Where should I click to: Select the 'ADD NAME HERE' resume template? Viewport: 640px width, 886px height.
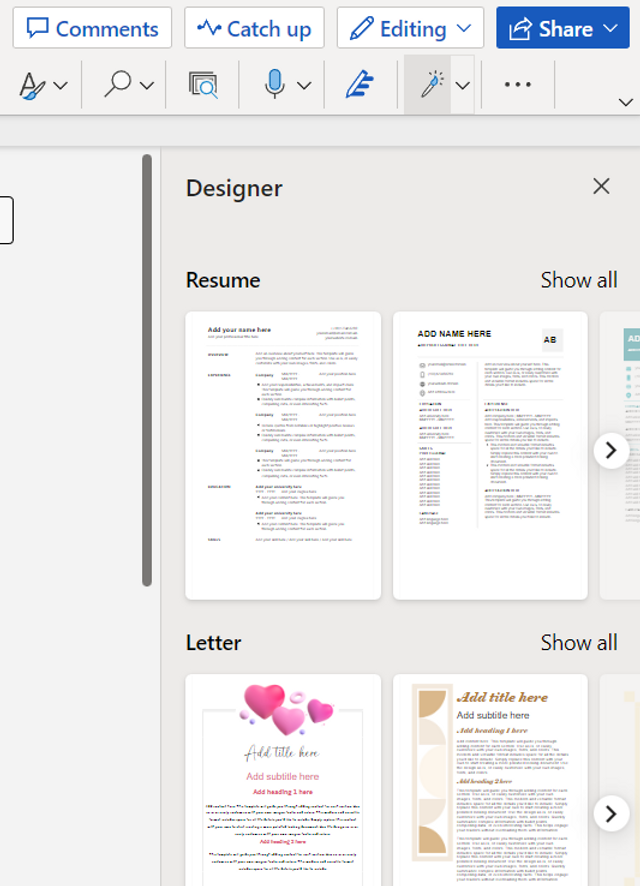coord(490,455)
